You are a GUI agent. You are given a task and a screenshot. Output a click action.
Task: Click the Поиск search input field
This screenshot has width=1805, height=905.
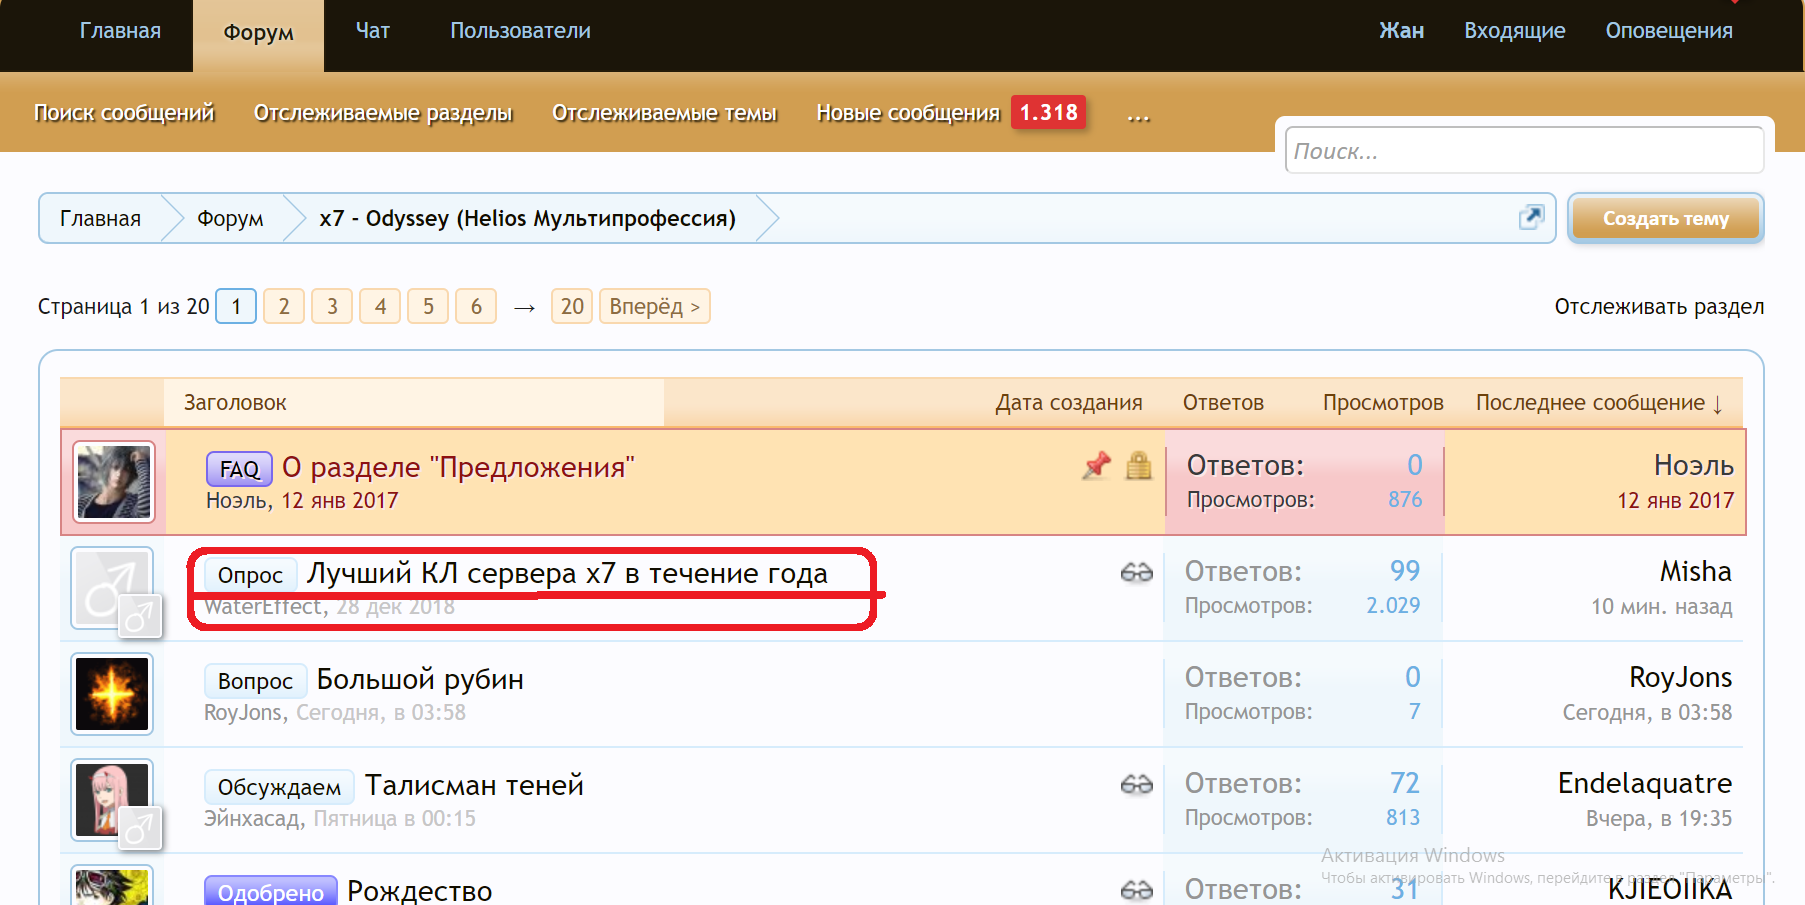tap(1523, 151)
